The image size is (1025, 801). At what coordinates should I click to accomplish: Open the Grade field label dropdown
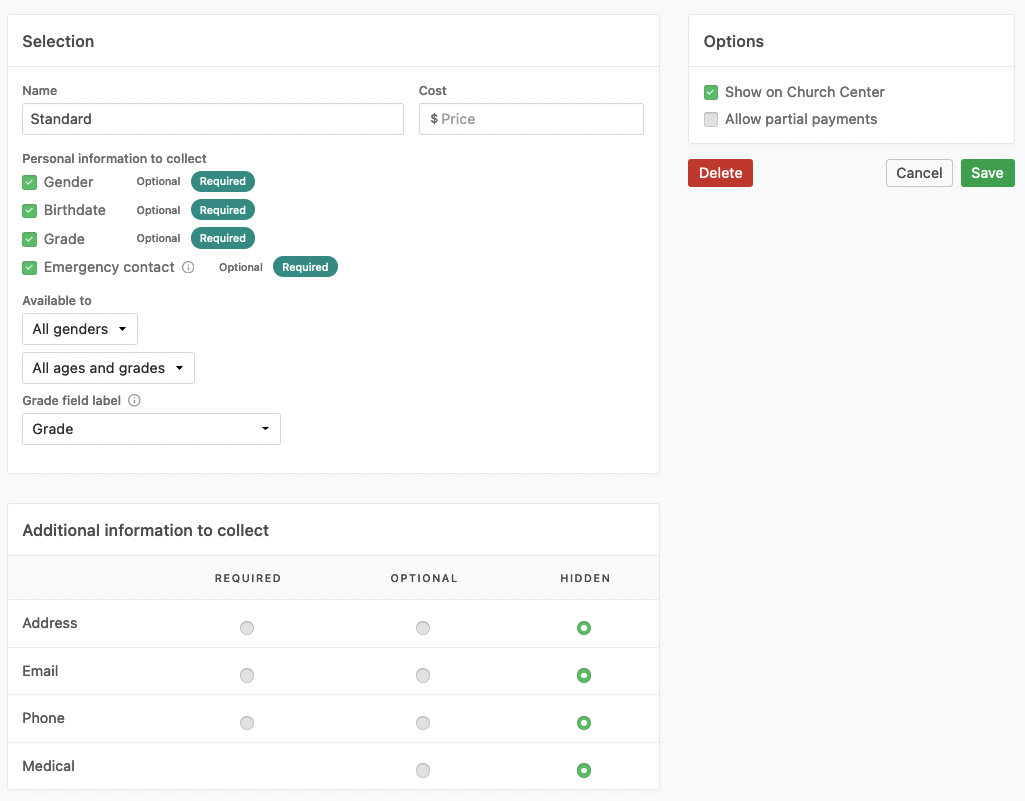pos(151,429)
